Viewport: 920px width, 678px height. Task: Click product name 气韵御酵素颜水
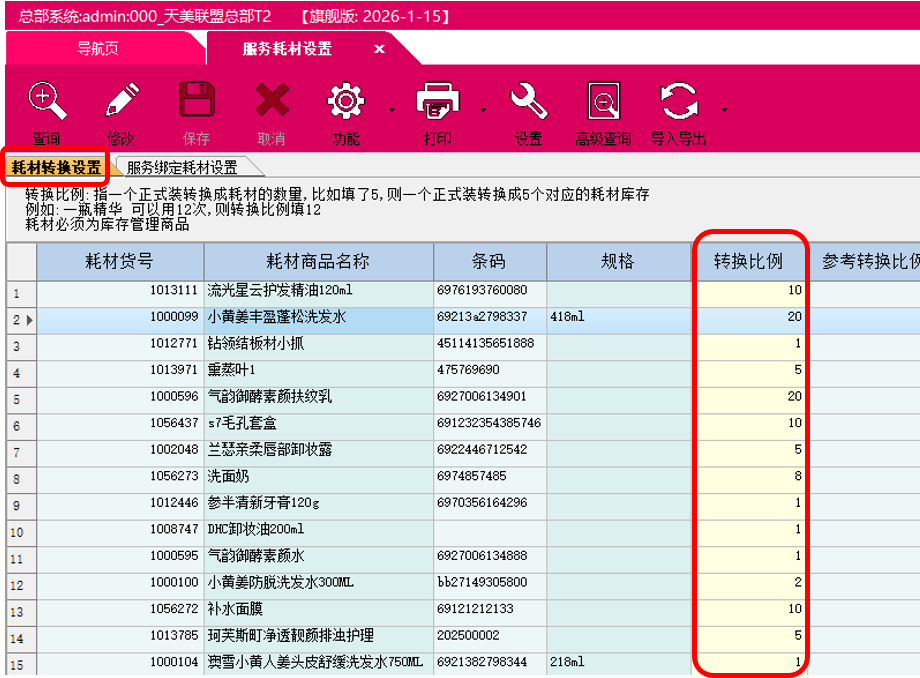point(256,556)
